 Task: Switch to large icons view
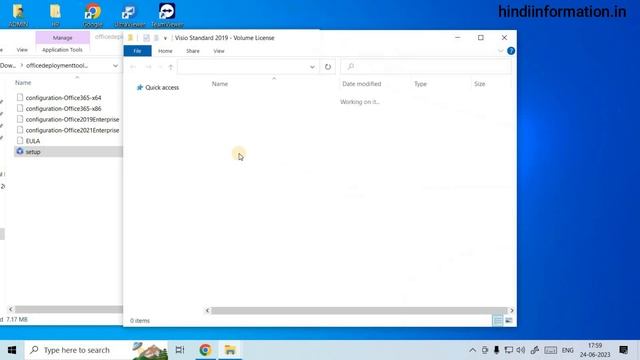509,320
